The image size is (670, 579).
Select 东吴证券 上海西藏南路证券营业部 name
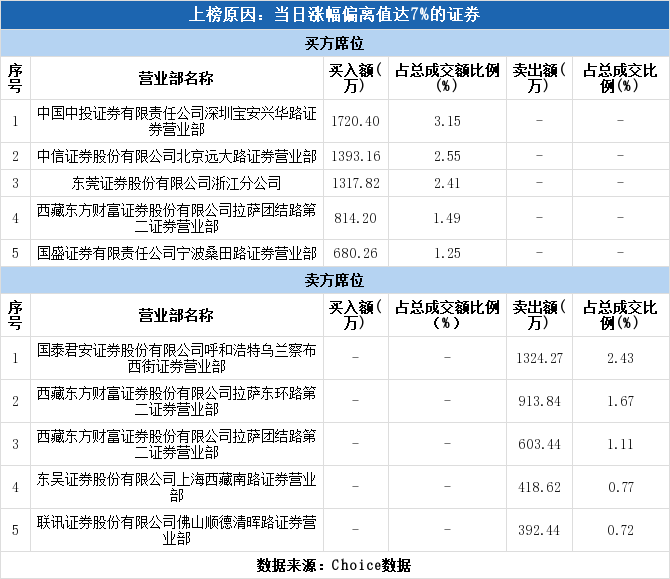176,487
